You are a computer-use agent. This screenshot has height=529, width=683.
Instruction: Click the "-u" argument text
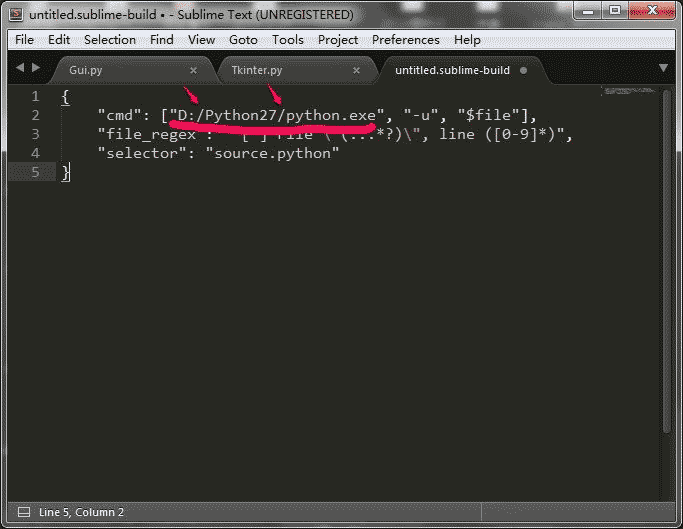pos(421,115)
